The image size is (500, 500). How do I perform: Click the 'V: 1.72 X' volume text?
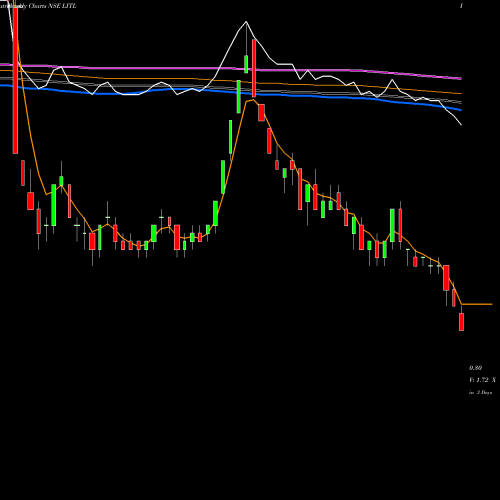[x=482, y=380]
